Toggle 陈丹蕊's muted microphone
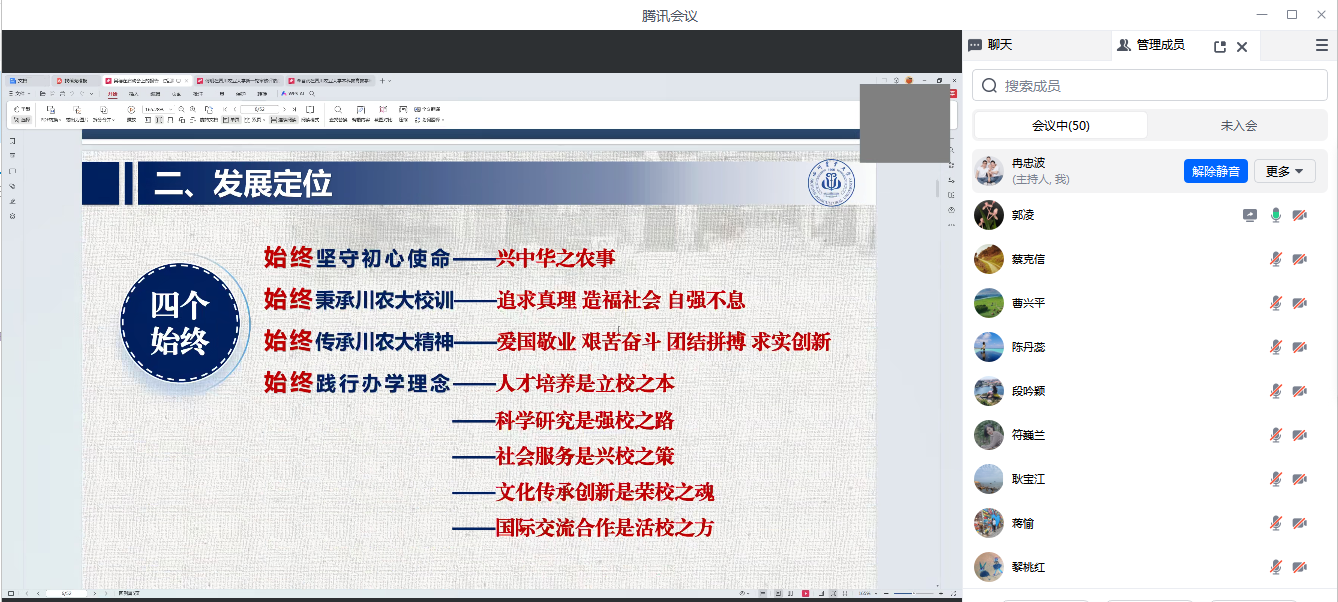This screenshot has width=1338, height=602. coord(1276,347)
